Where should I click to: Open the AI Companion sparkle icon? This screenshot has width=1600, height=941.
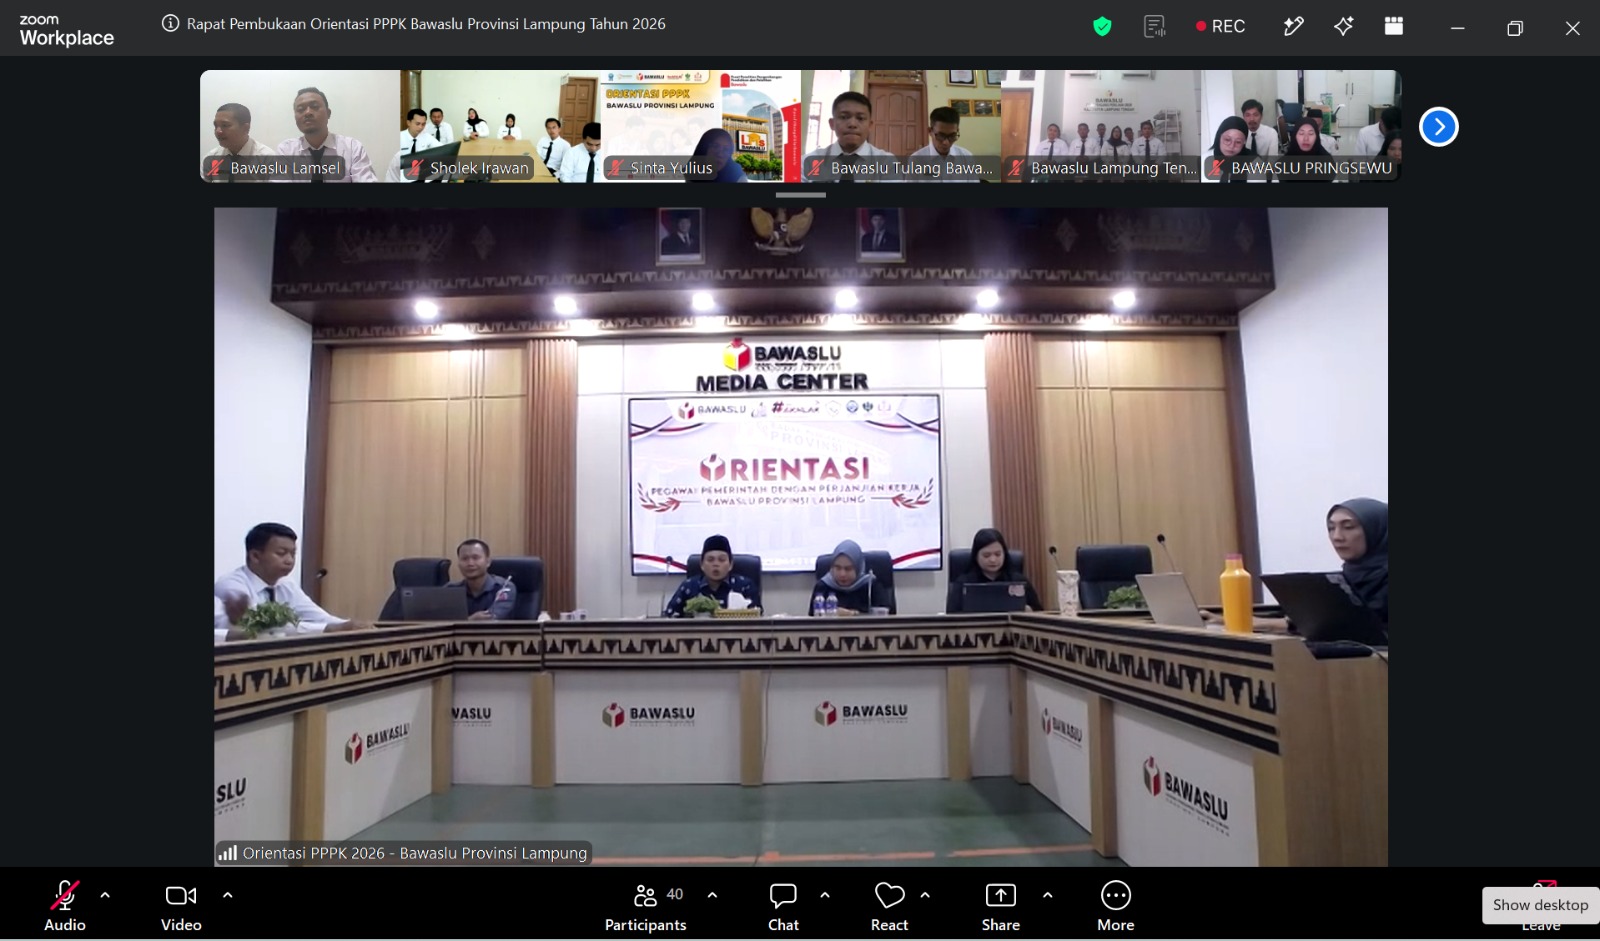pos(1343,27)
